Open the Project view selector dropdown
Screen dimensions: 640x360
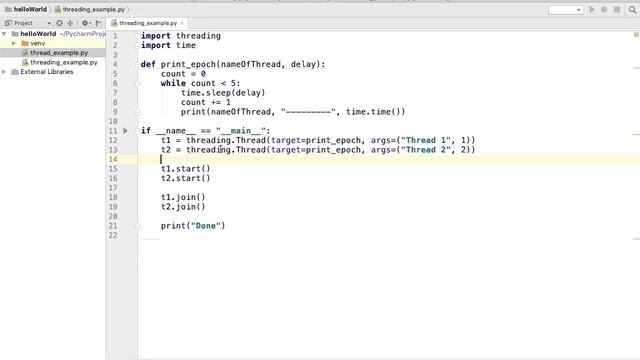click(49, 23)
